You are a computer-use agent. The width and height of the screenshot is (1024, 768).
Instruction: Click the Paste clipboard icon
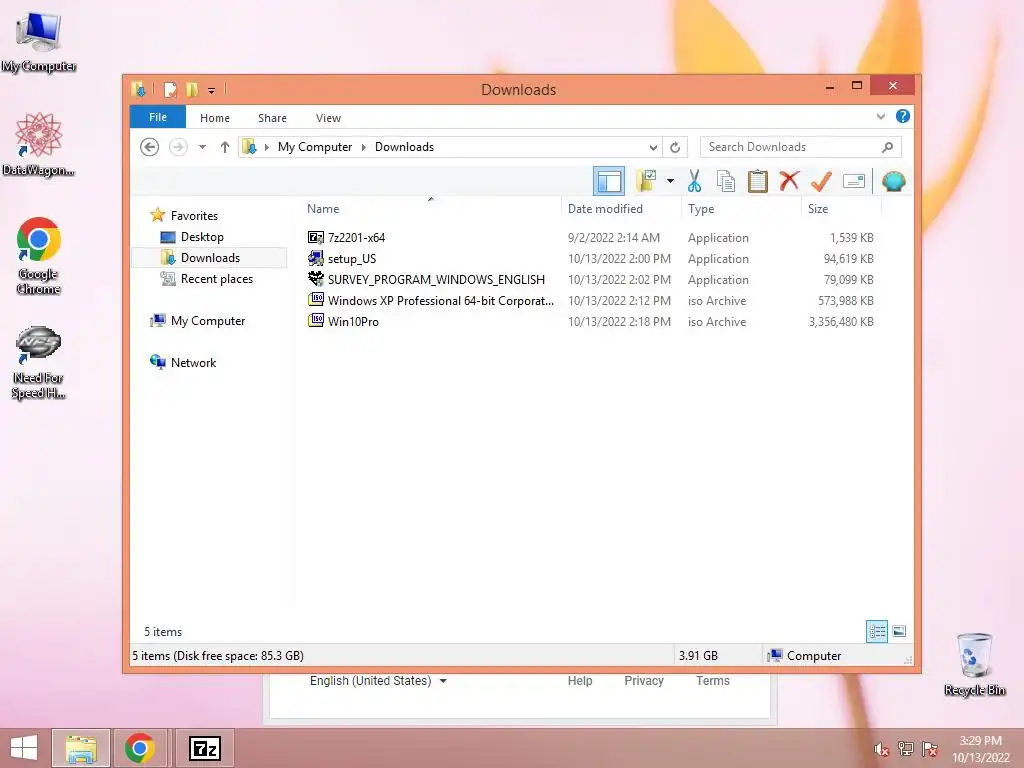pos(758,181)
